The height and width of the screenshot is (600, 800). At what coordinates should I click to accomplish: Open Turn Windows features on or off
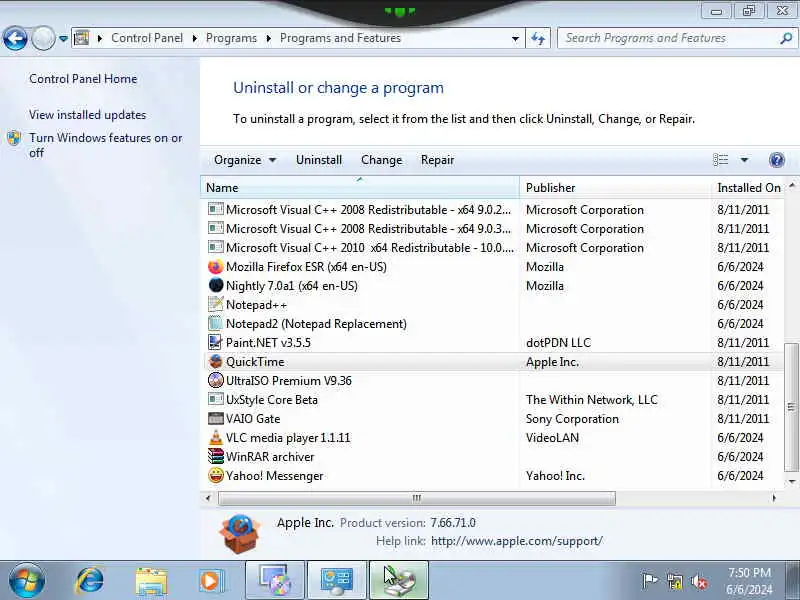click(x=106, y=145)
